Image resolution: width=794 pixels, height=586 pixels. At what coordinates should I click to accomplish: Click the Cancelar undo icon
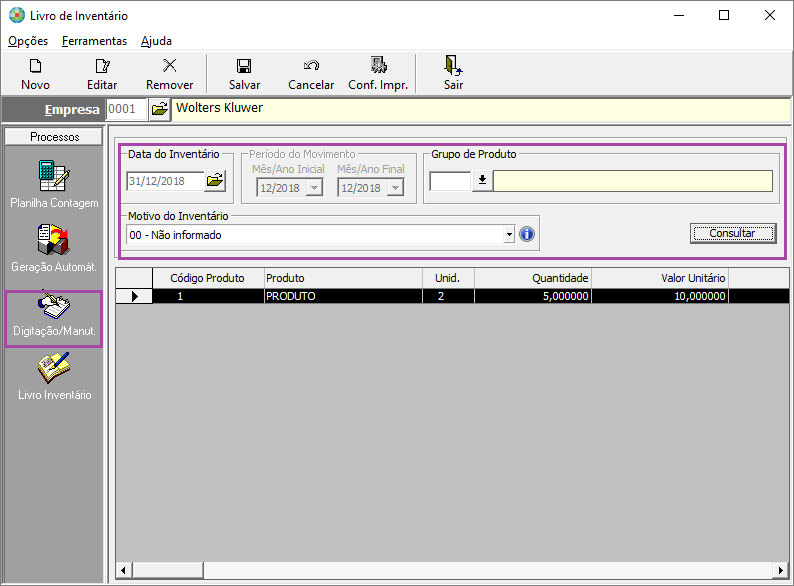tap(311, 66)
